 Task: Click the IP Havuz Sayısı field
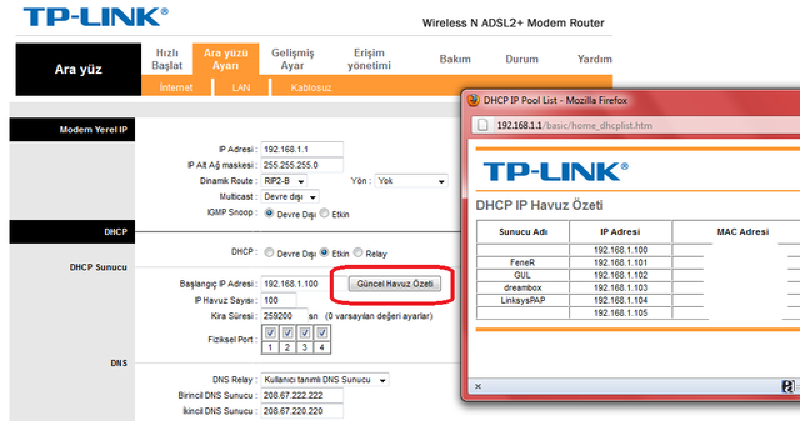[278, 300]
